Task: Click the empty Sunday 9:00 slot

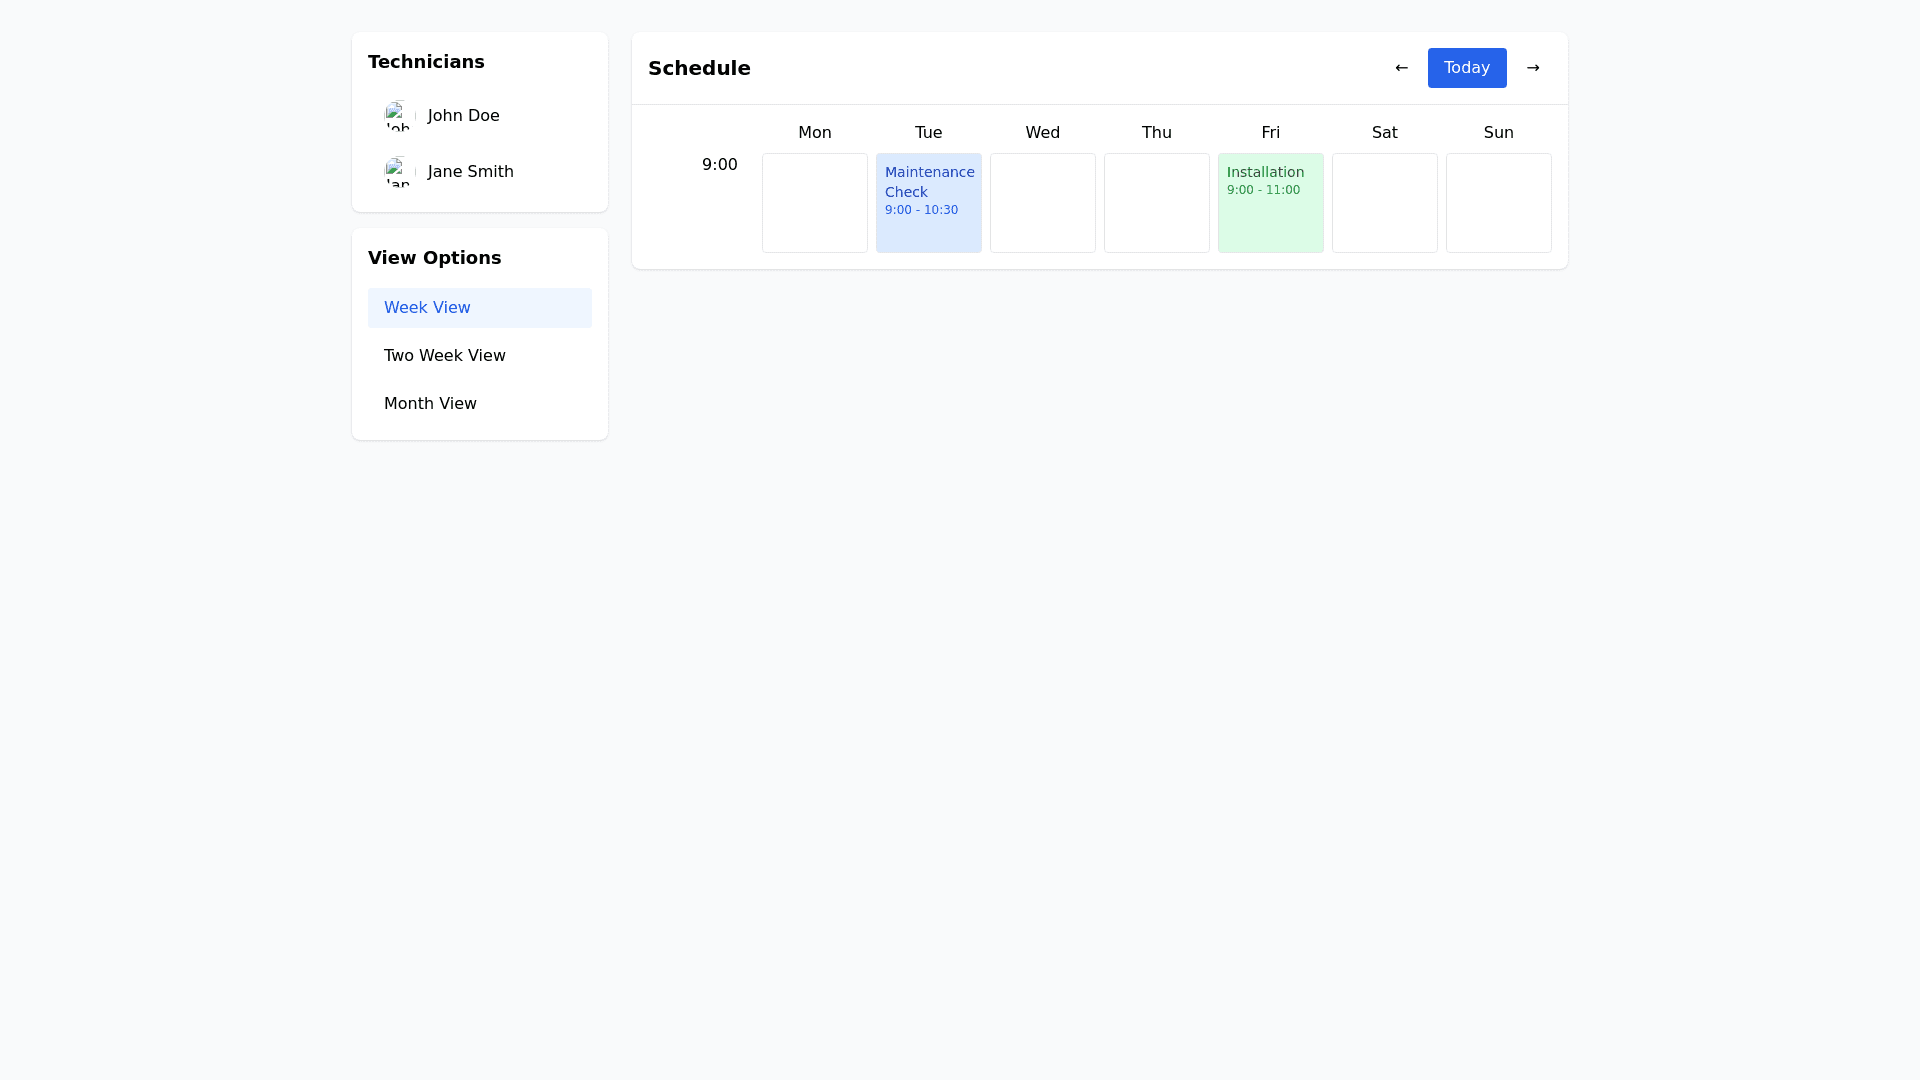Action: [x=1498, y=202]
